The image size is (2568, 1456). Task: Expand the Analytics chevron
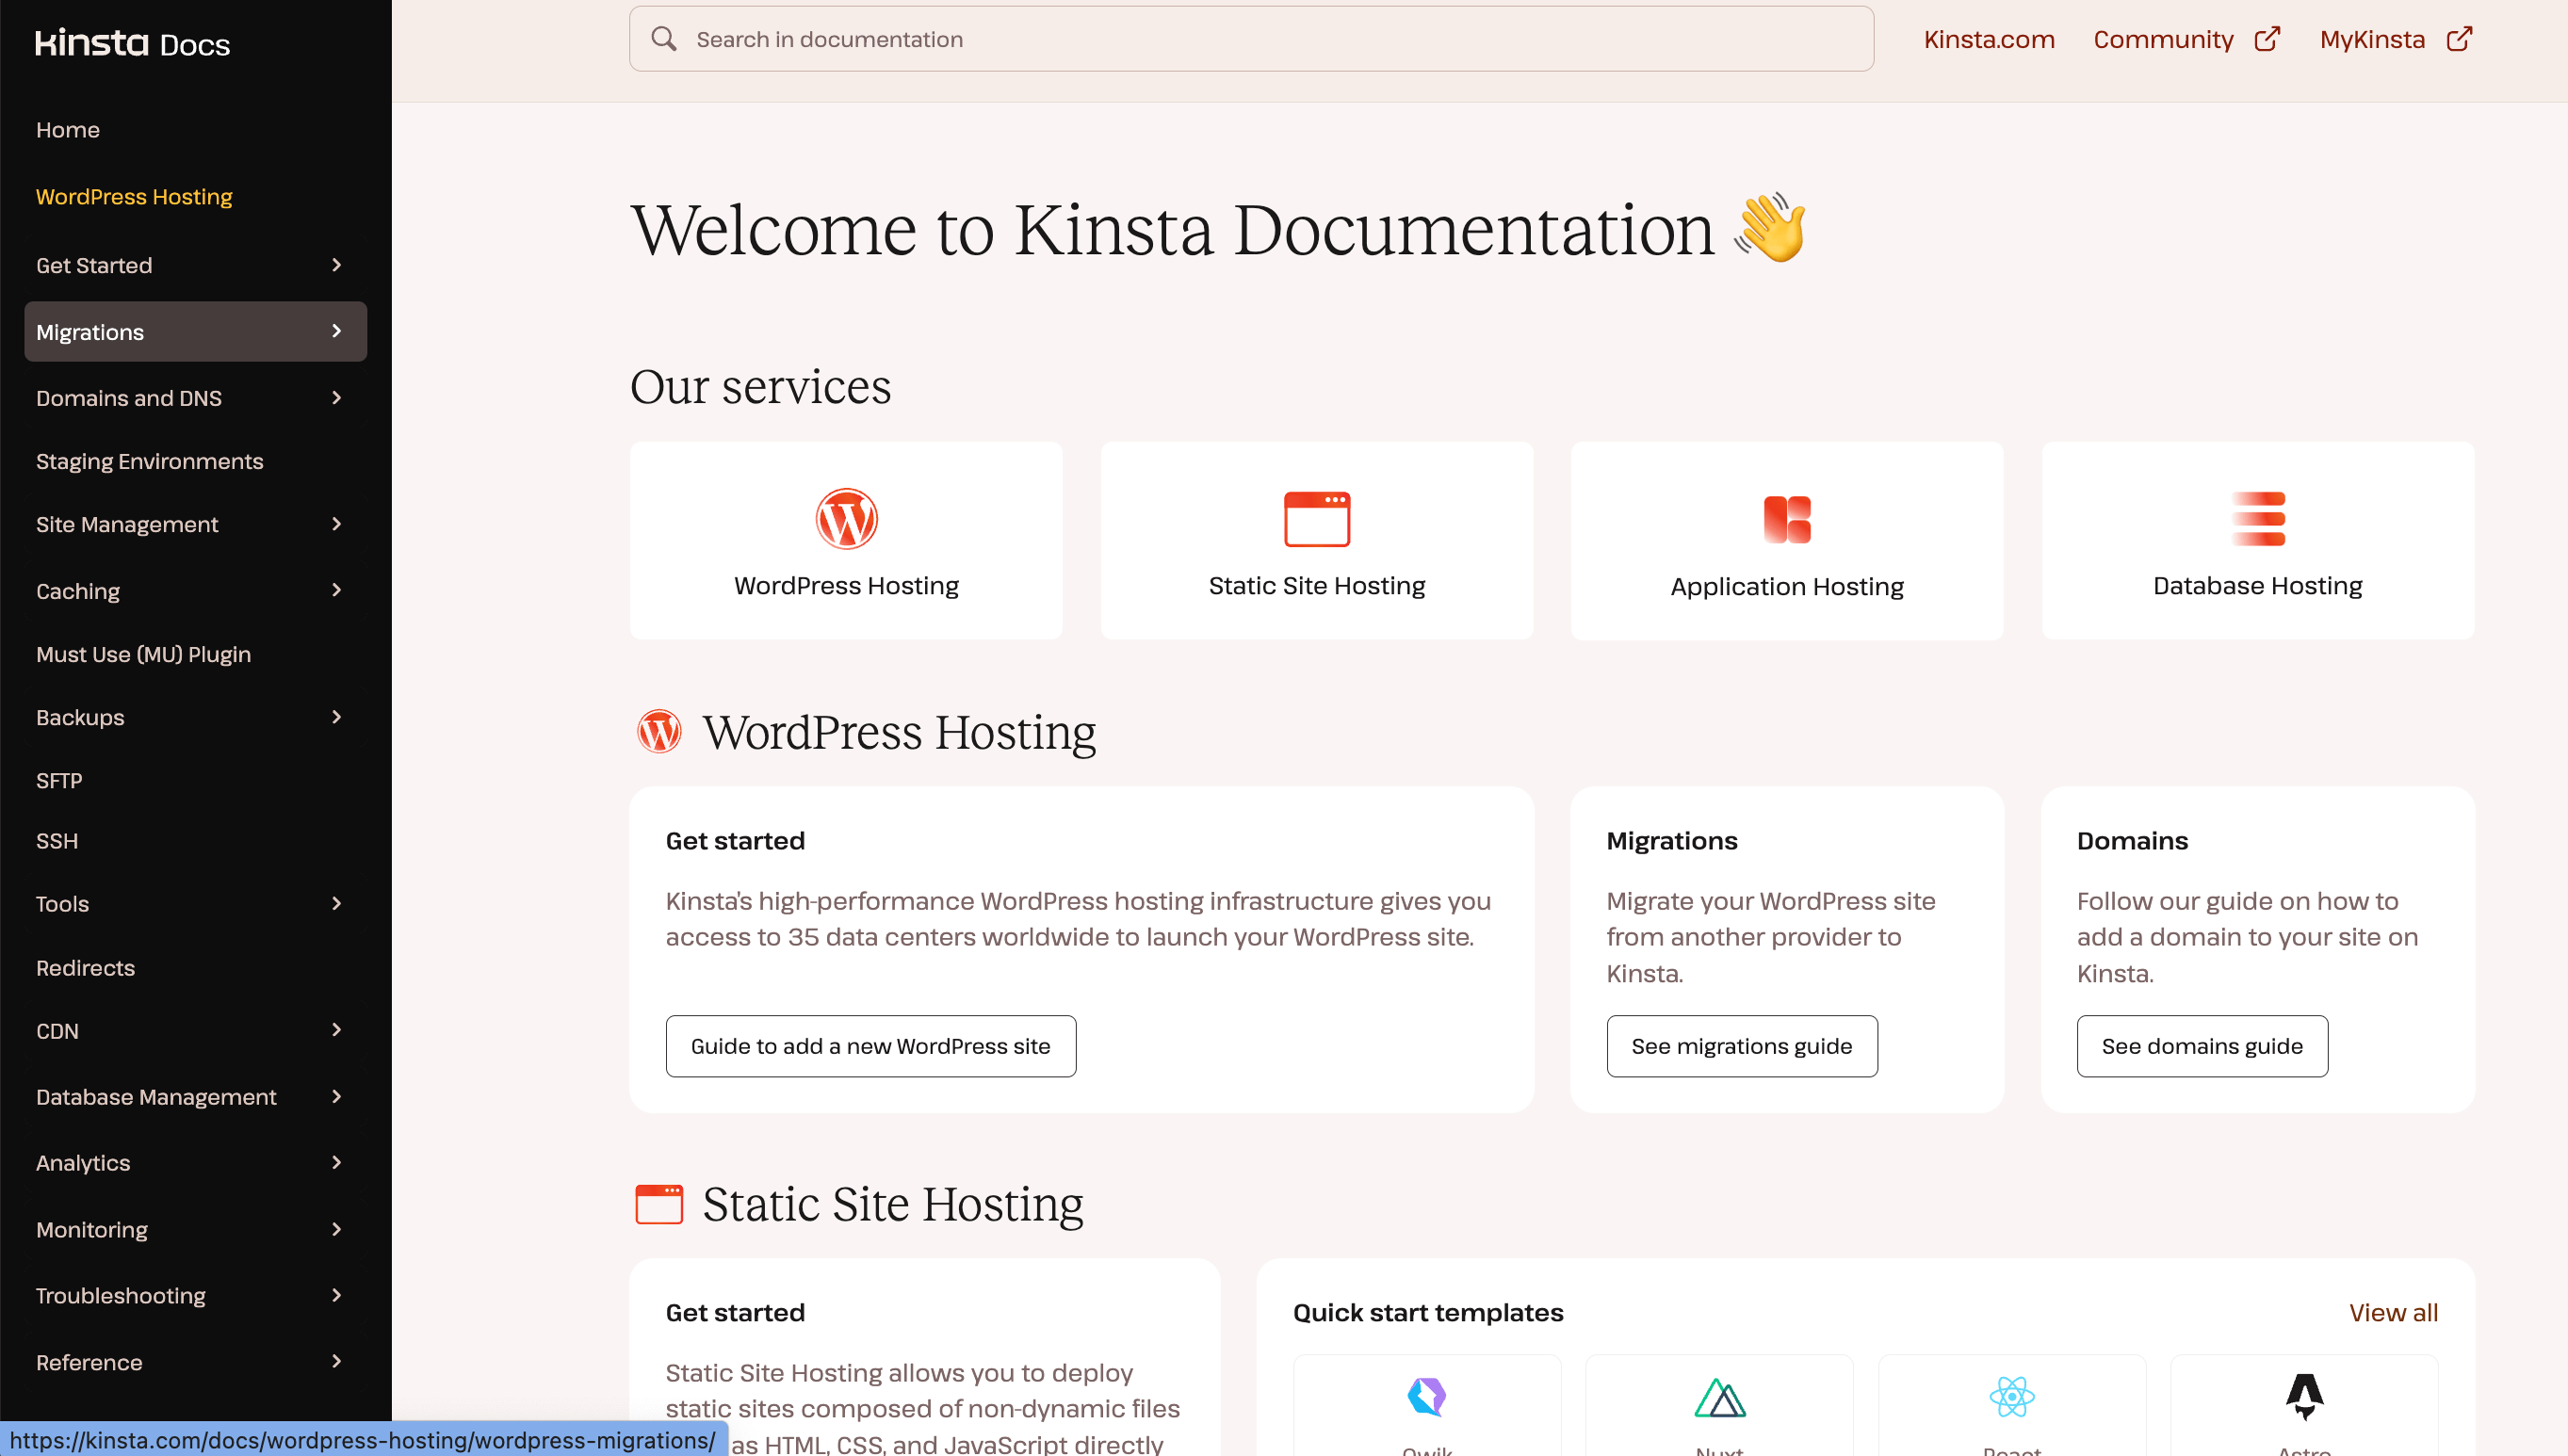(x=337, y=1162)
